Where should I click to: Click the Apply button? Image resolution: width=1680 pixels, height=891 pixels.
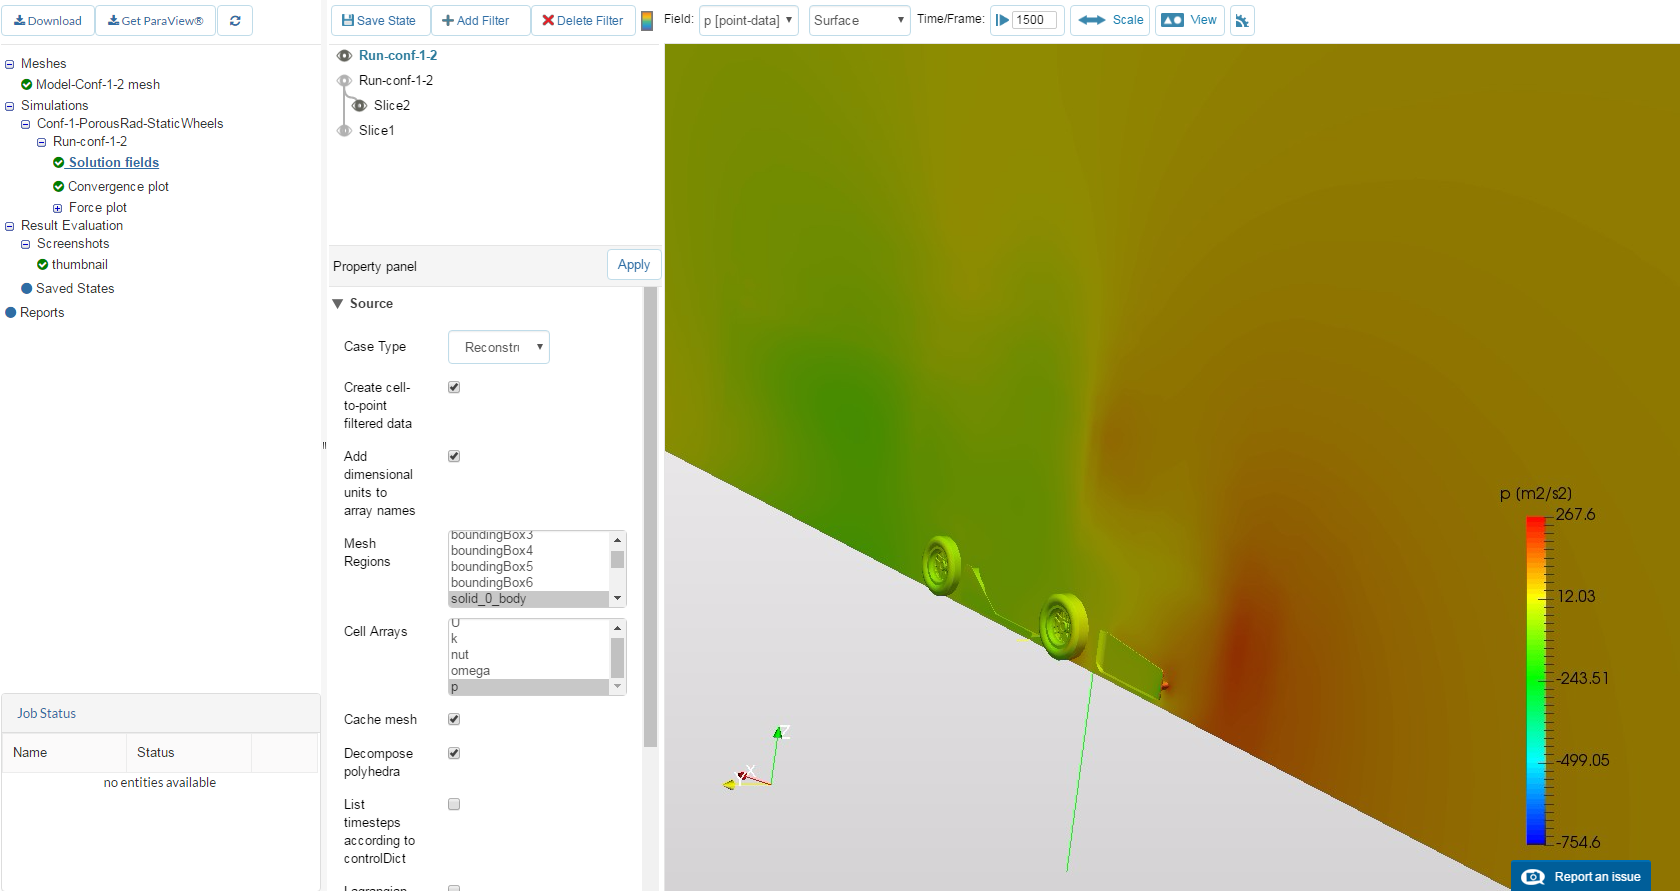[x=633, y=265]
